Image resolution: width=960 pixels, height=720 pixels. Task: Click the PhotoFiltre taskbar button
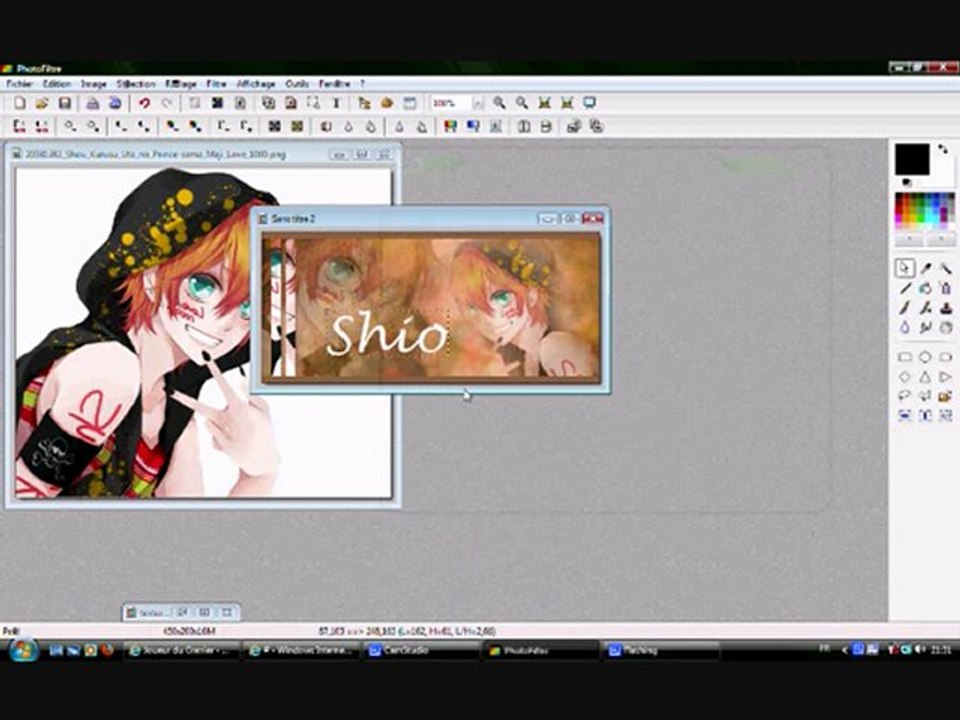pos(541,650)
